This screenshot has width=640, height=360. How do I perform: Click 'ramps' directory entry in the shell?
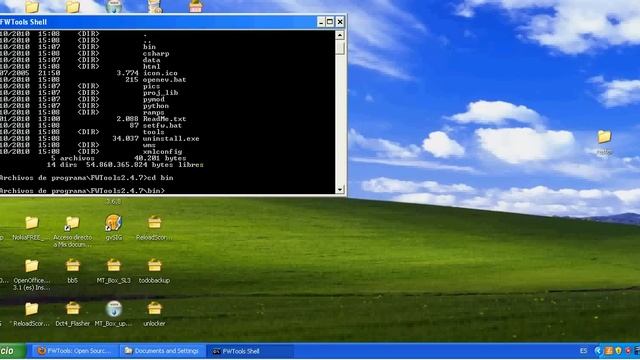153,112
